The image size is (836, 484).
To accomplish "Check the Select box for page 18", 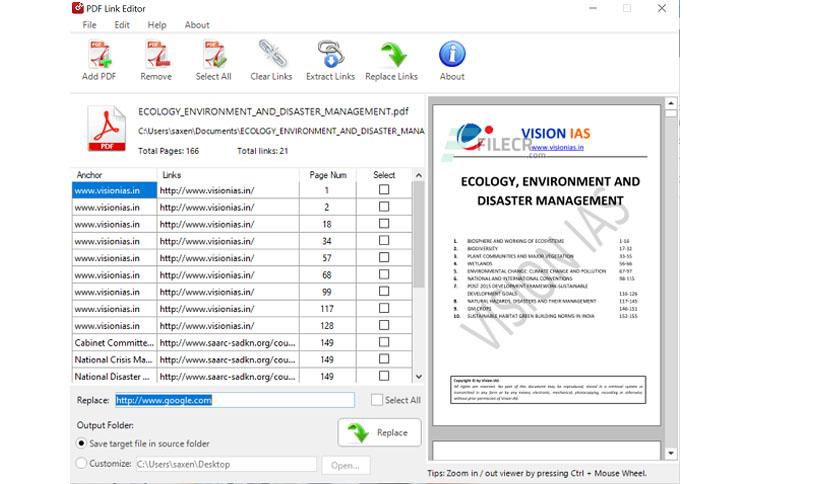I will [384, 223].
